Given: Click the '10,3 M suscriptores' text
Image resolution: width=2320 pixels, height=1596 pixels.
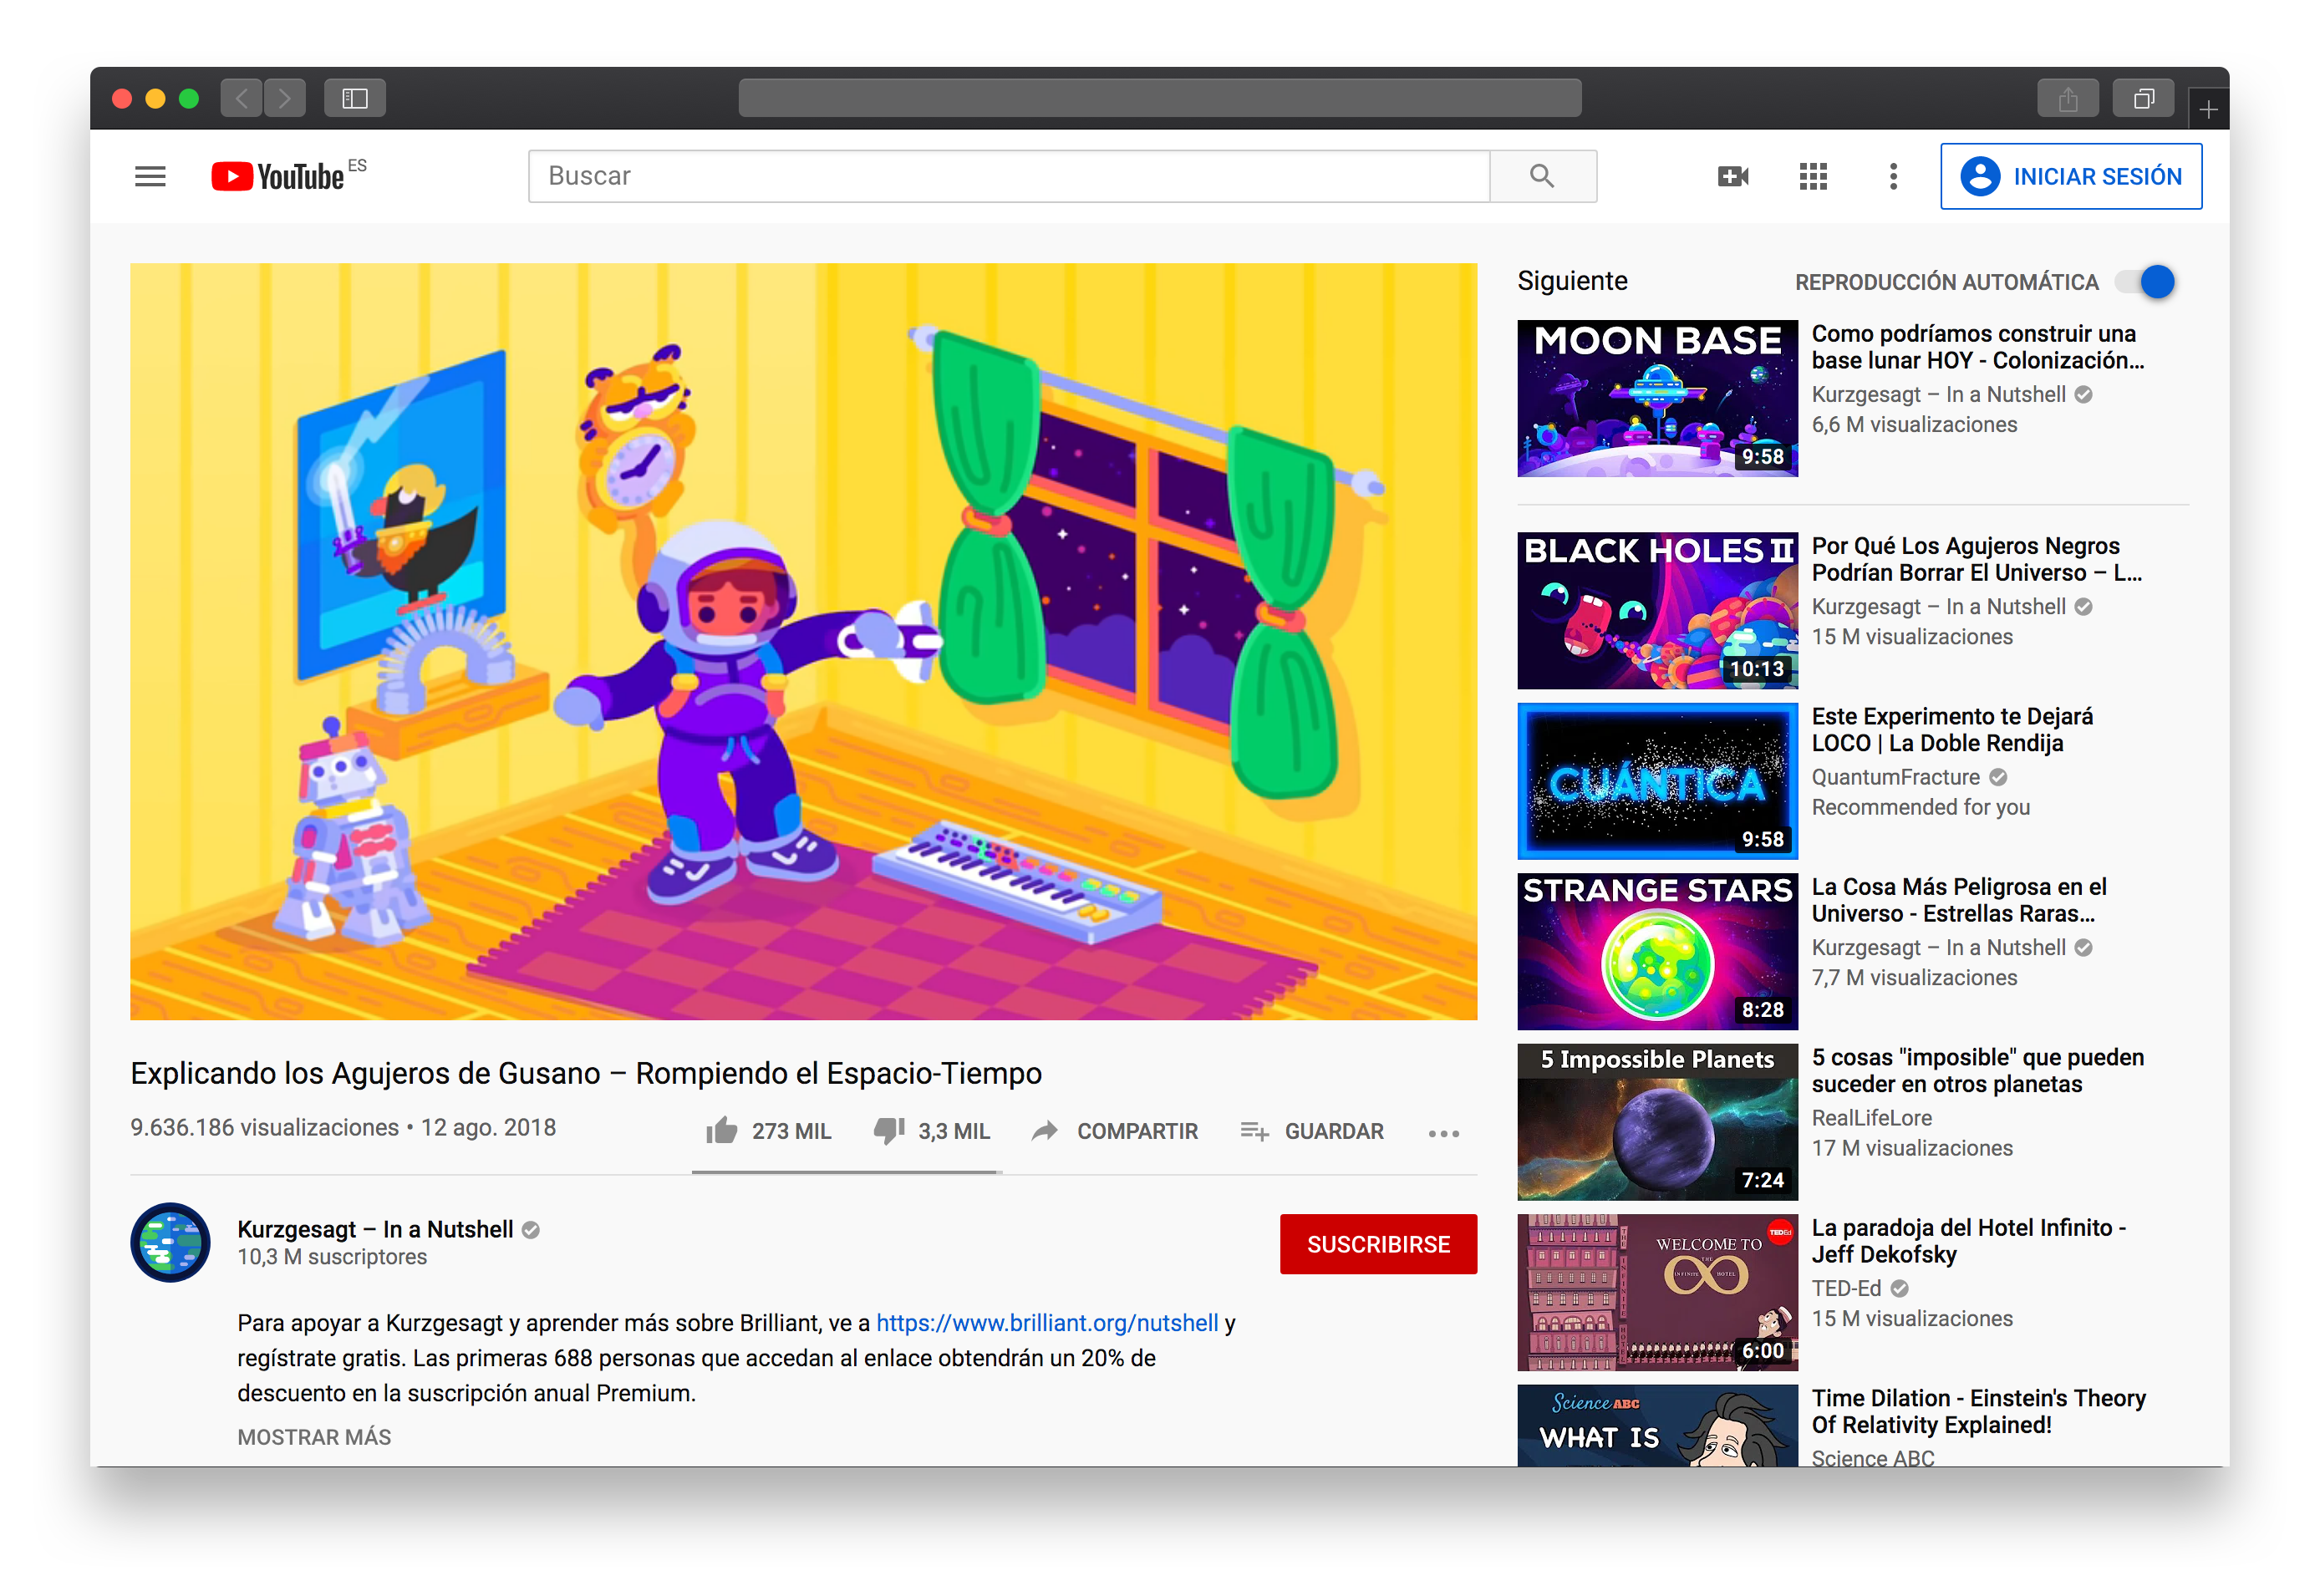Looking at the screenshot, I should (x=332, y=1257).
